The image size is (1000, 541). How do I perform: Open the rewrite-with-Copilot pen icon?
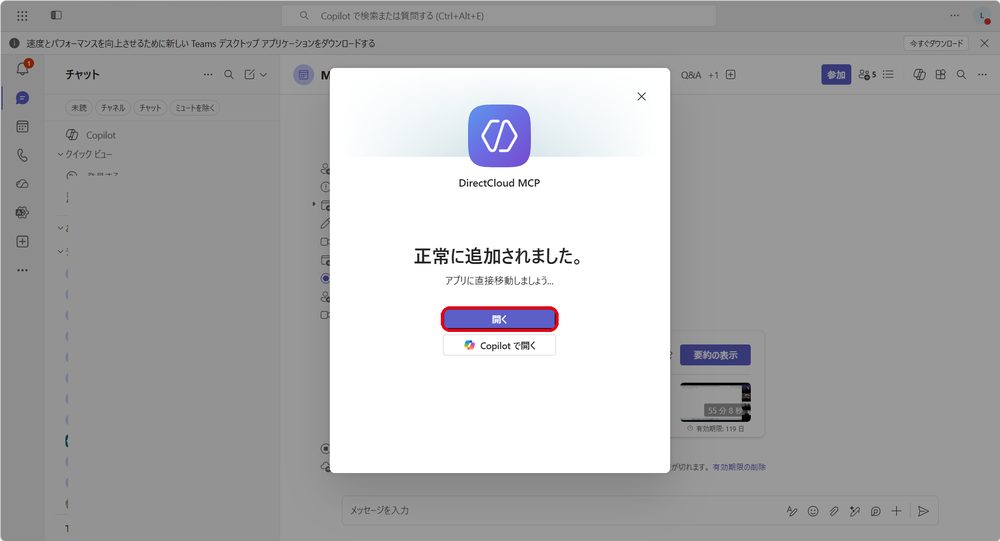click(855, 511)
